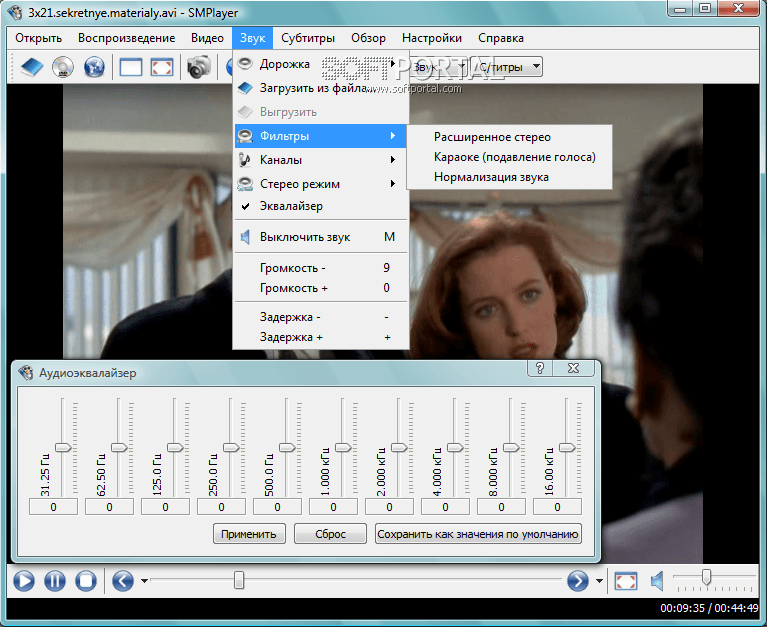
Task: Open URL globe toolbar icon
Action: 94,67
